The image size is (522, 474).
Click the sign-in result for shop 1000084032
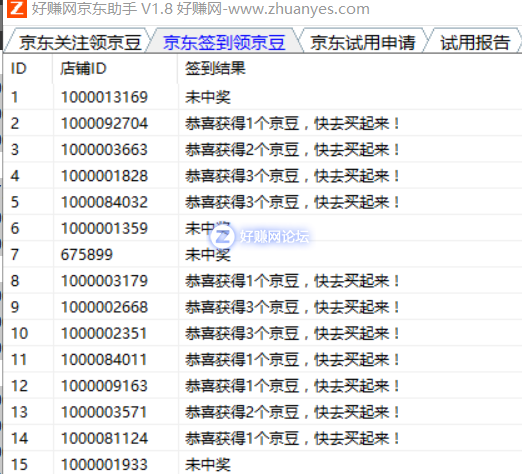(292, 202)
